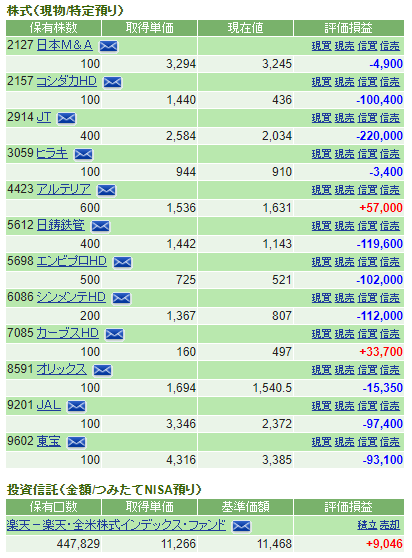
Task: Click 現買 in the JAL row
Action: pyautogui.click(x=322, y=405)
